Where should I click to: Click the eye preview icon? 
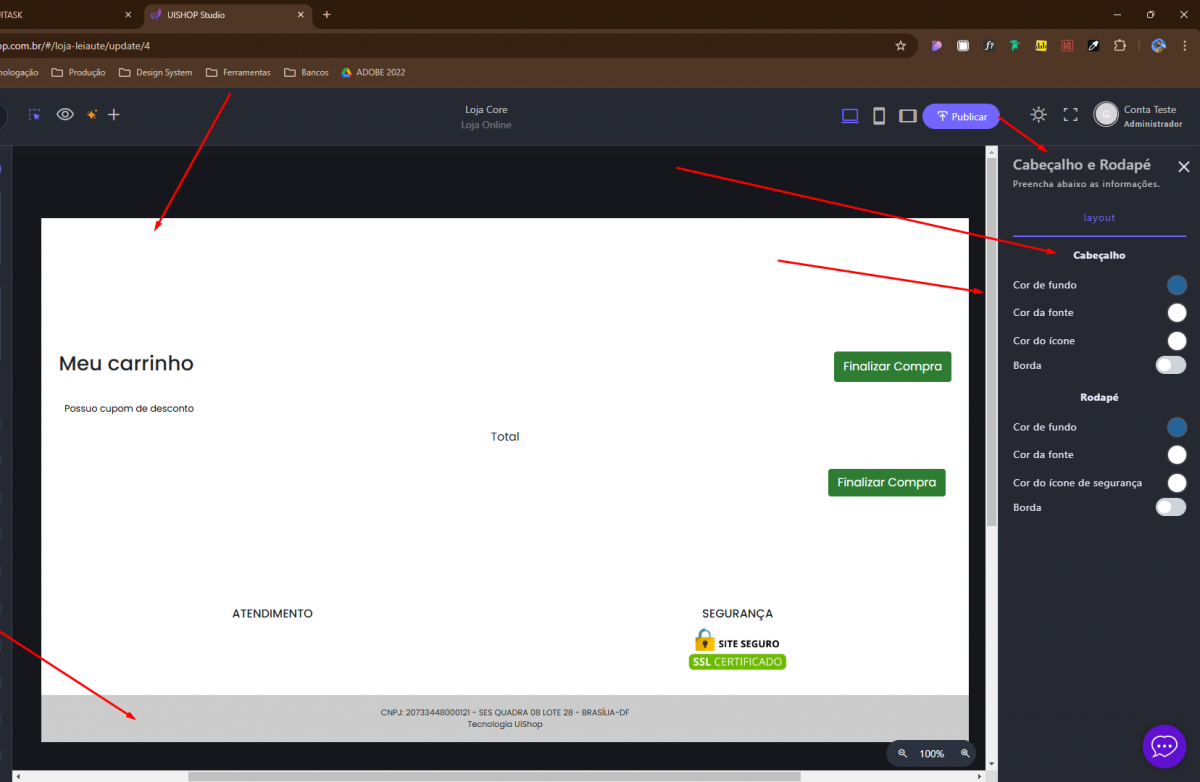point(65,115)
